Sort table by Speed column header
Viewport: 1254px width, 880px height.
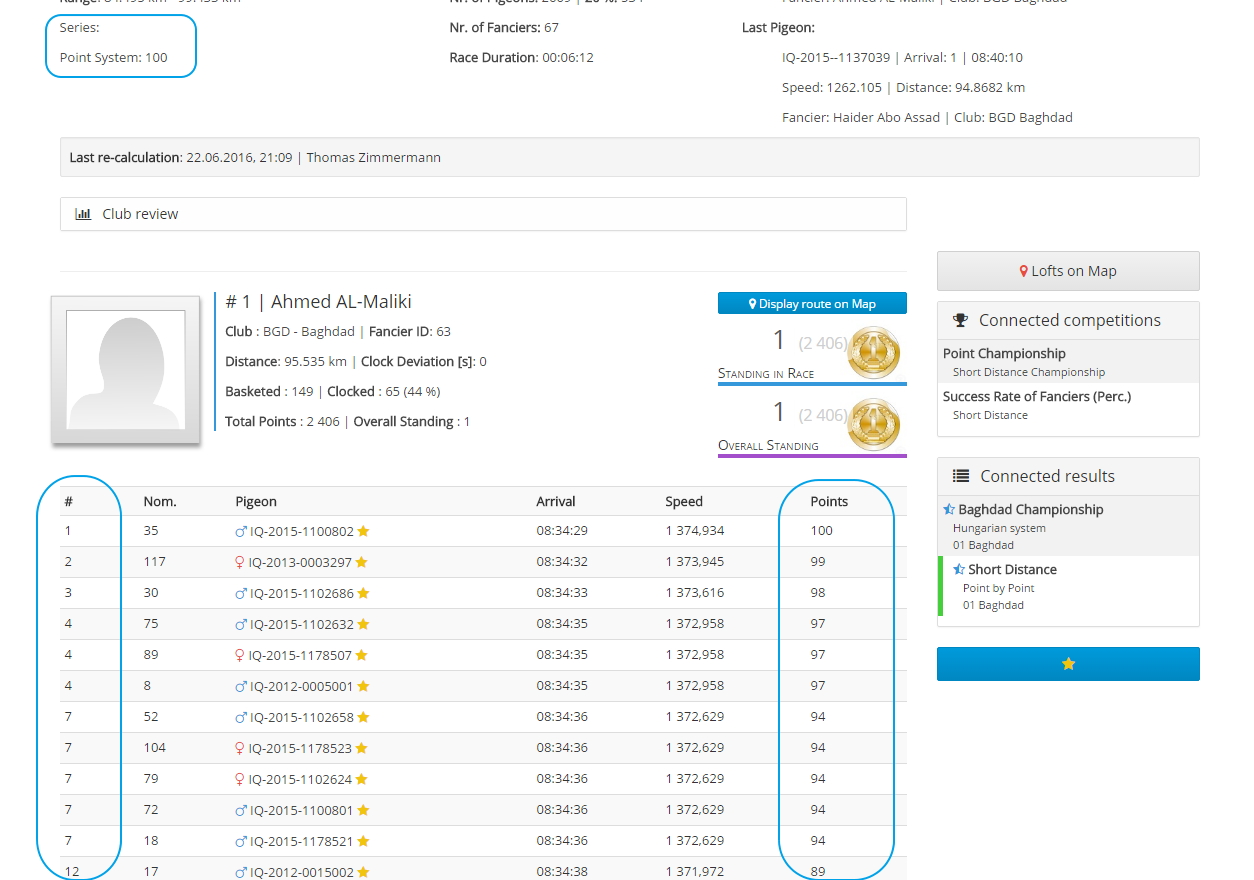point(684,502)
